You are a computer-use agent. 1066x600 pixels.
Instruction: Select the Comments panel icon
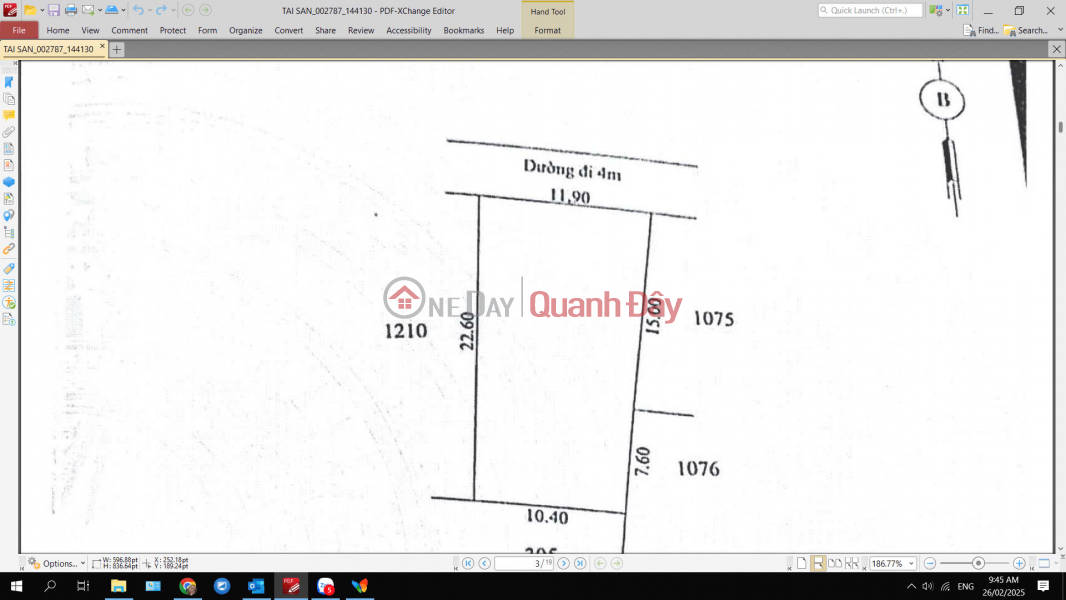click(x=9, y=116)
